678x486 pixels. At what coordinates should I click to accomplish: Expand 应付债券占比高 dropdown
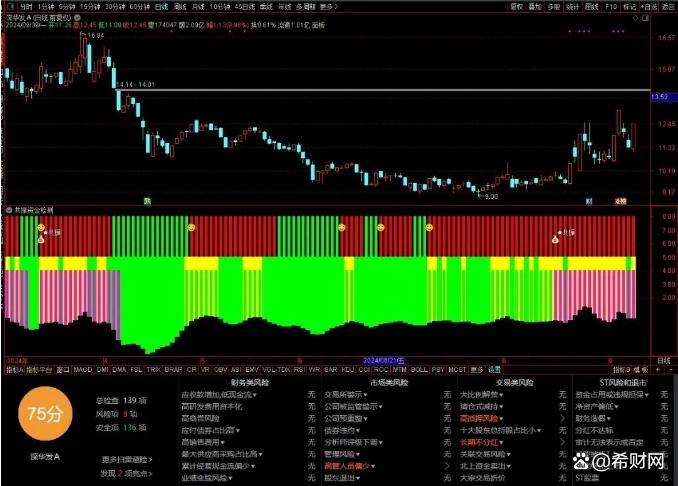(211, 431)
